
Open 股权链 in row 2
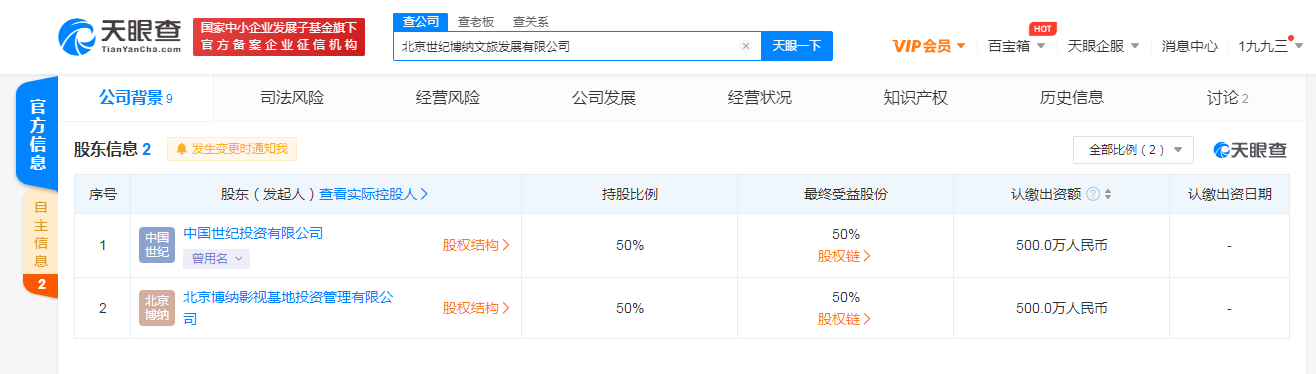[x=844, y=319]
